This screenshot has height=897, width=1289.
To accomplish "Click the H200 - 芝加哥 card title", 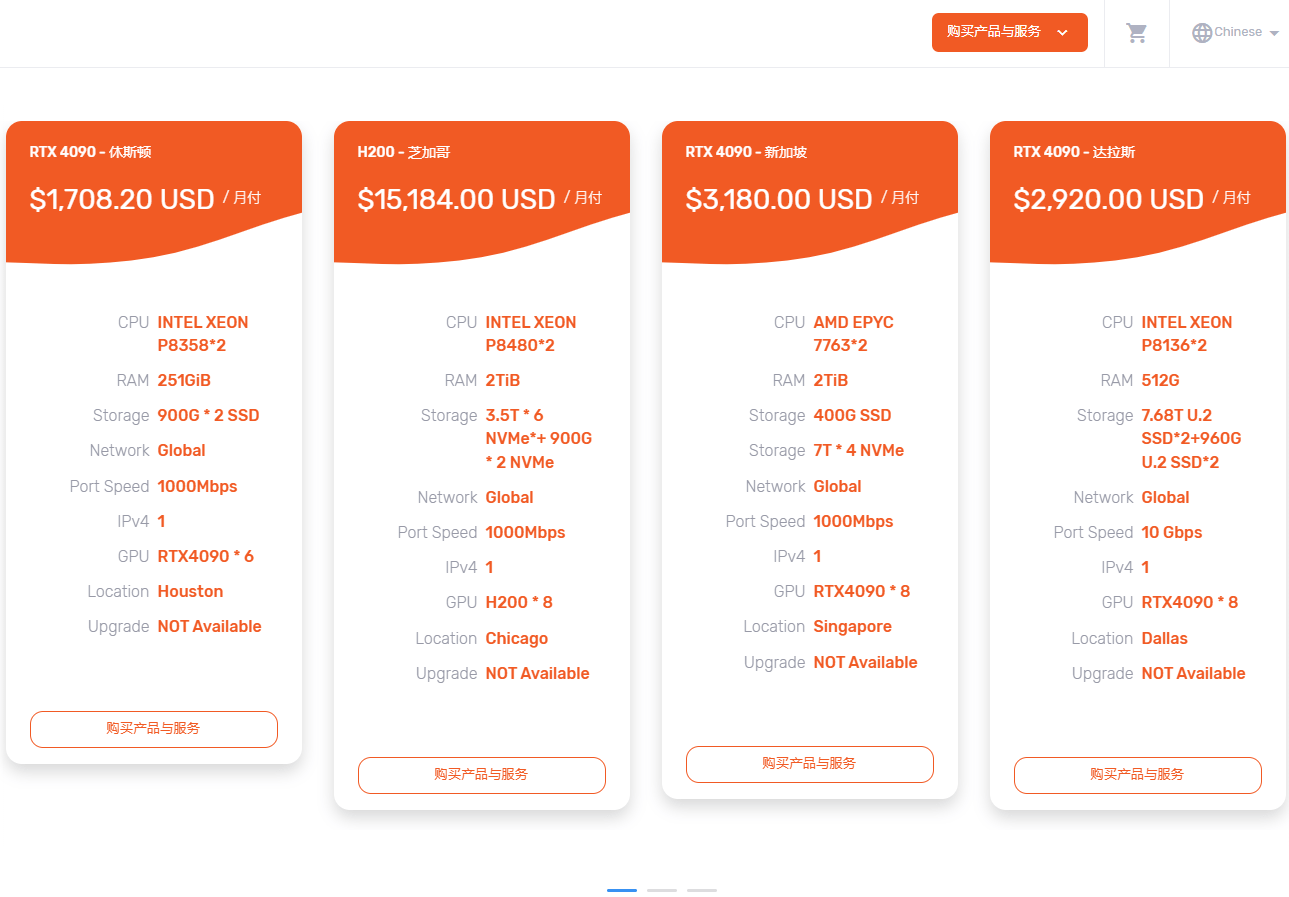I will [404, 152].
